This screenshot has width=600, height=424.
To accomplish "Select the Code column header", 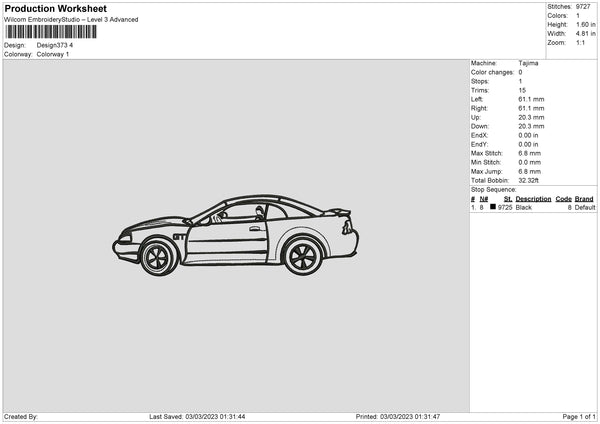I will tap(563, 198).
